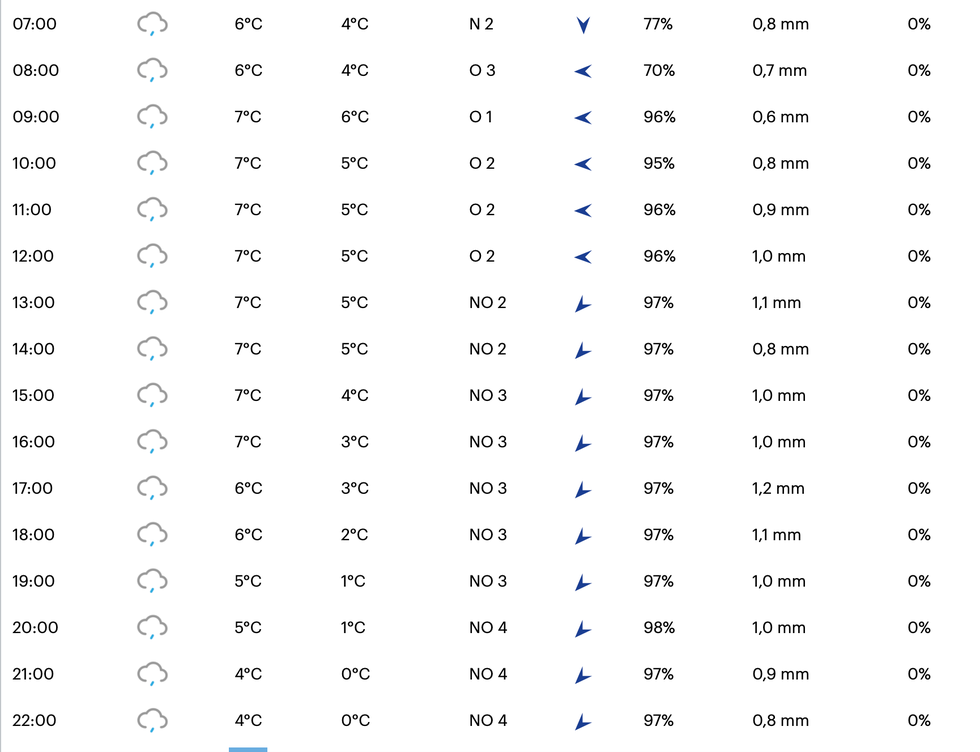
Task: Click the north wind arrow at 07:00
Action: point(583,25)
